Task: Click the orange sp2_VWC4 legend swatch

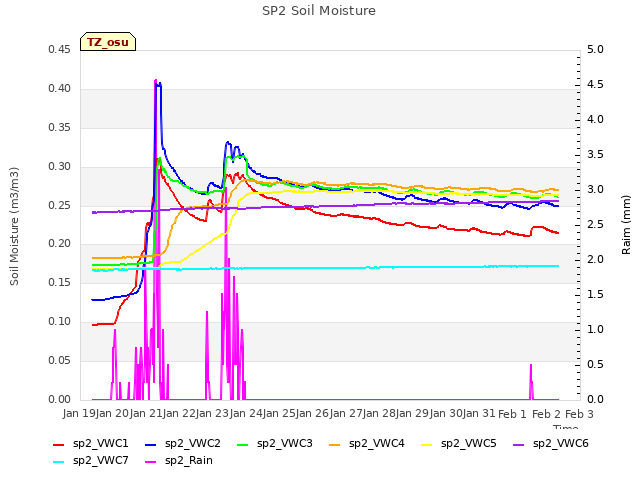Action: click(335, 444)
